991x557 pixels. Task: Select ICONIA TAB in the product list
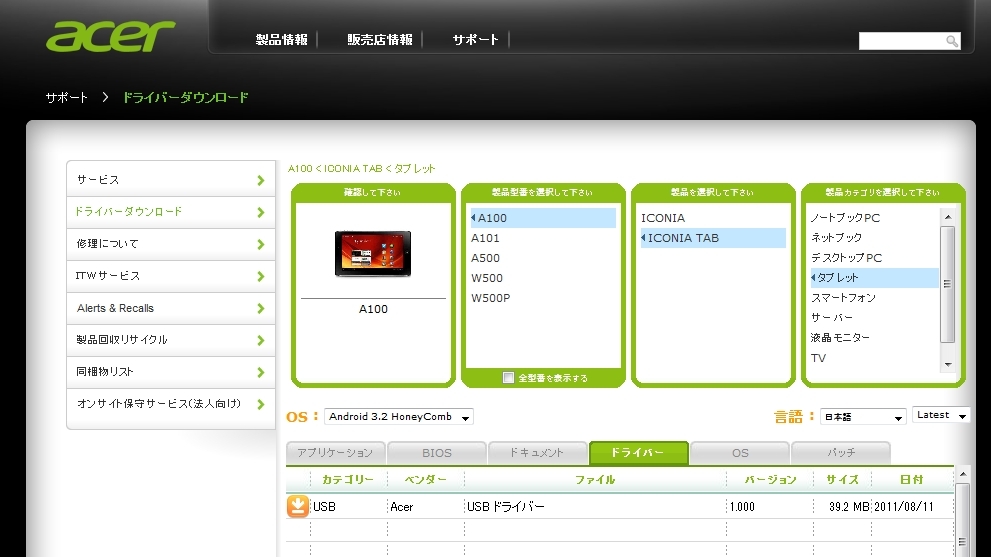pos(713,238)
